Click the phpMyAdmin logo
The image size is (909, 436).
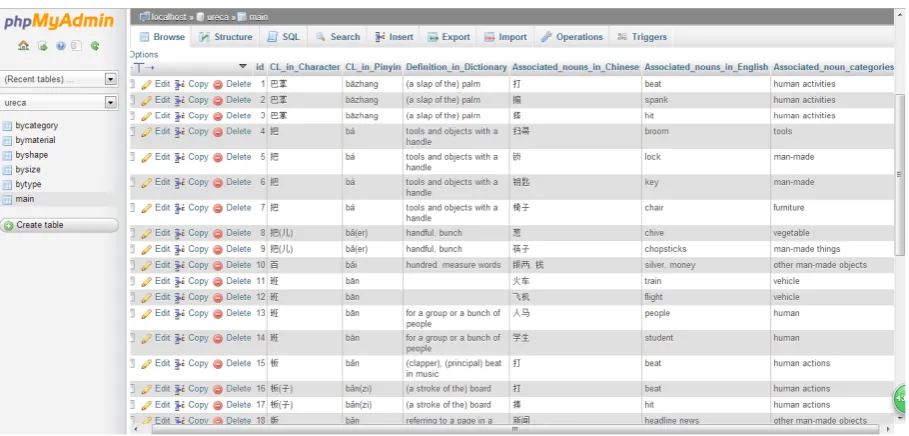click(59, 22)
